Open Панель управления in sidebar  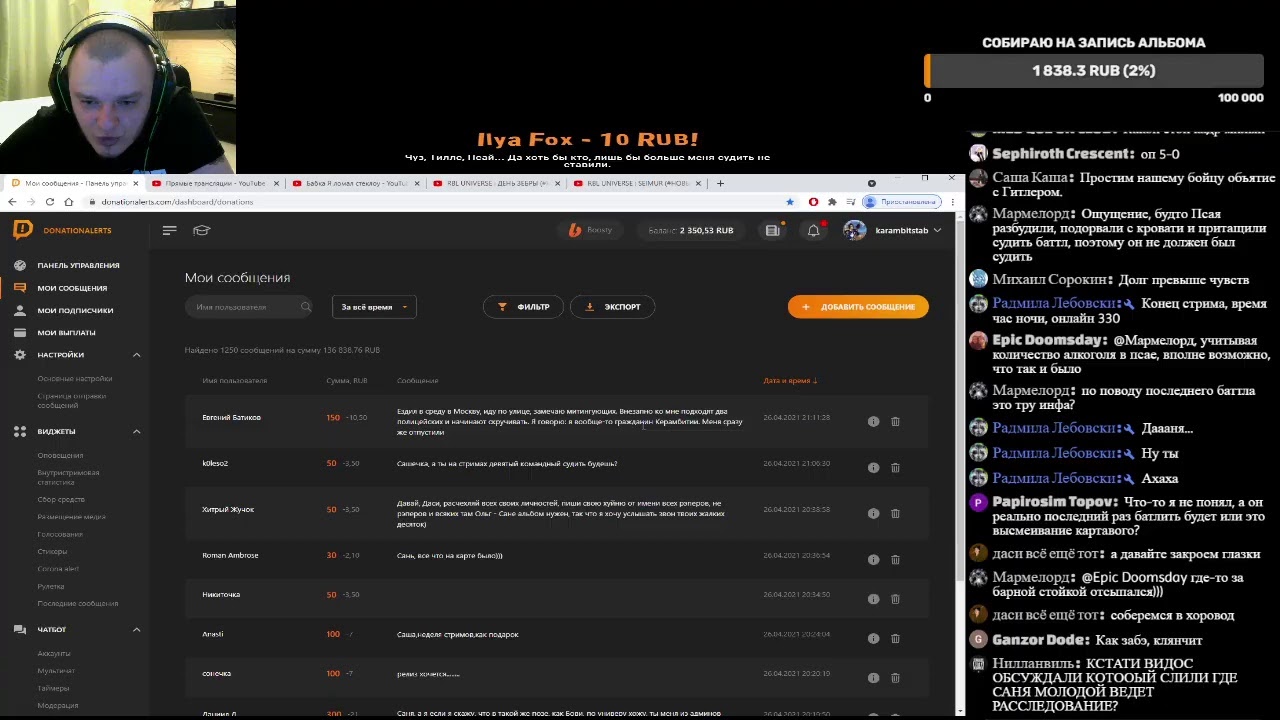[78, 265]
